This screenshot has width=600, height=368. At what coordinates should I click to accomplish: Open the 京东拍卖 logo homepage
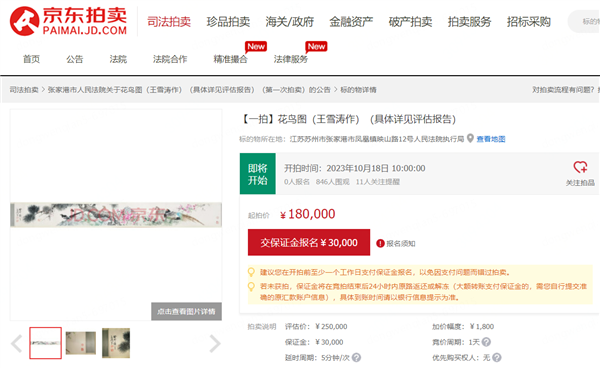(x=68, y=21)
